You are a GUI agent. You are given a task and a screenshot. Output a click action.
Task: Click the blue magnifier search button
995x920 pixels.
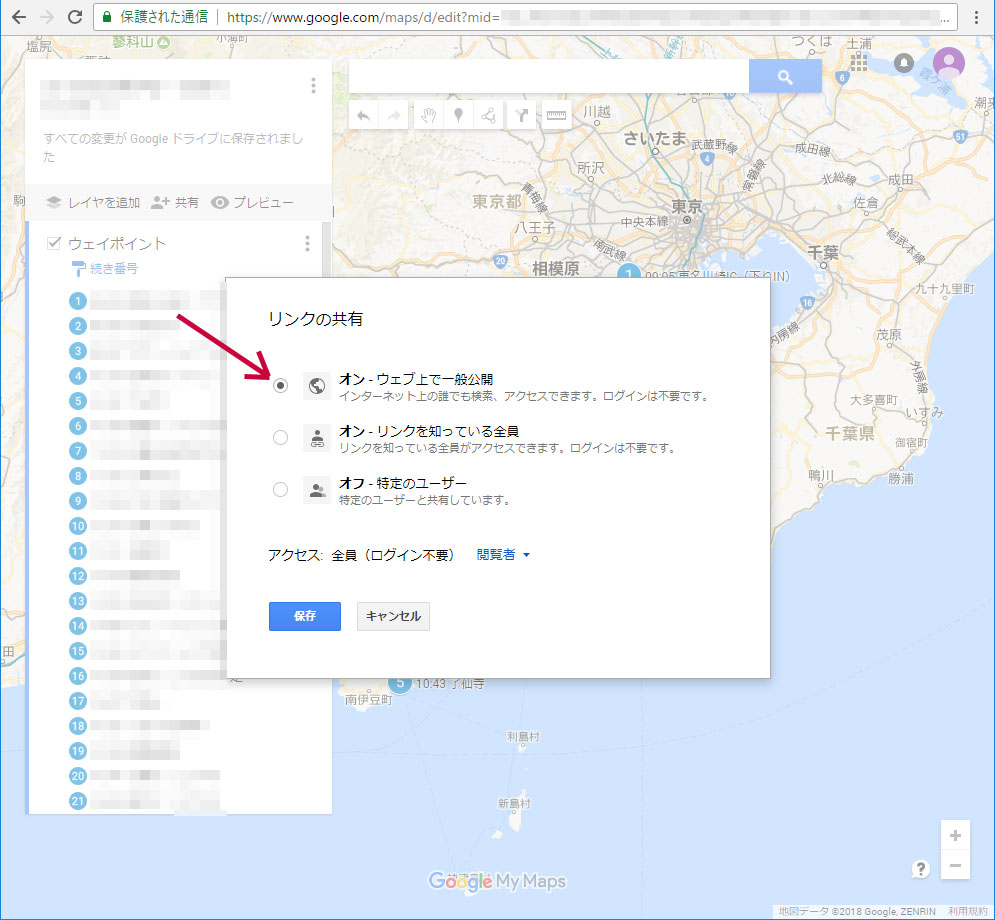point(785,76)
